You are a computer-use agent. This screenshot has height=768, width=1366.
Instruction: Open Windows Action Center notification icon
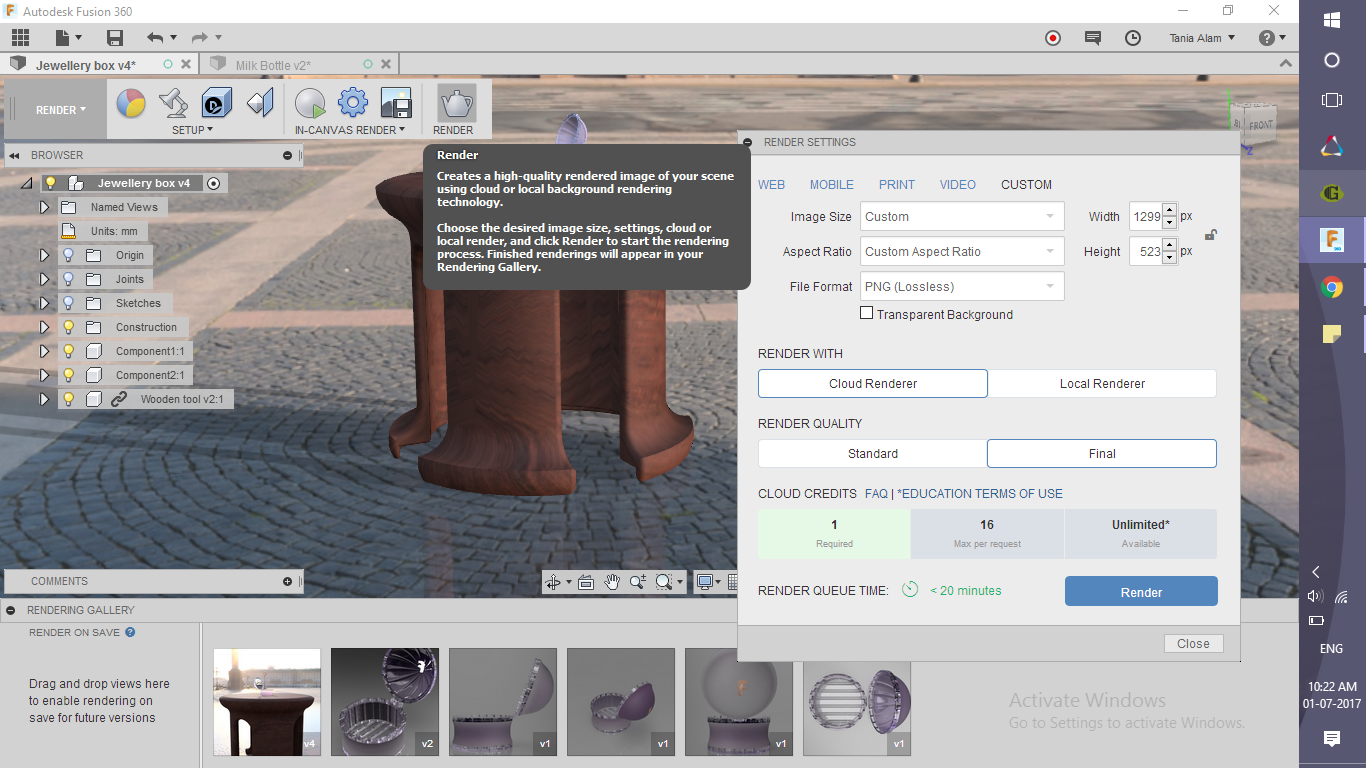coord(1331,739)
